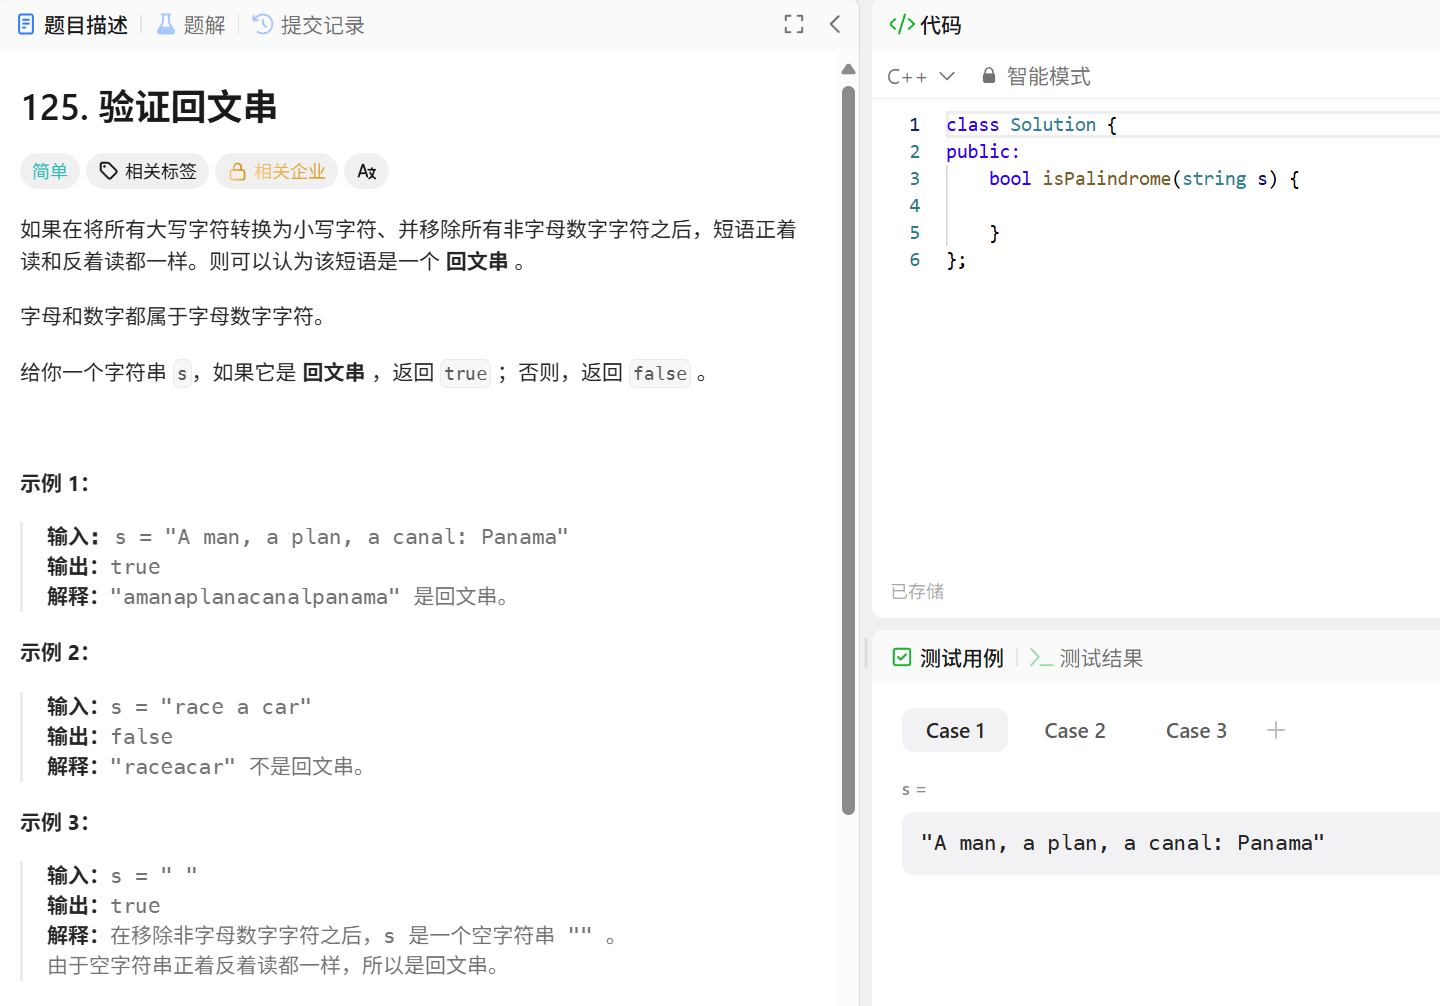Click the 代码 panel header icon
Image resolution: width=1440 pixels, height=1006 pixels.
pyautogui.click(x=902, y=25)
